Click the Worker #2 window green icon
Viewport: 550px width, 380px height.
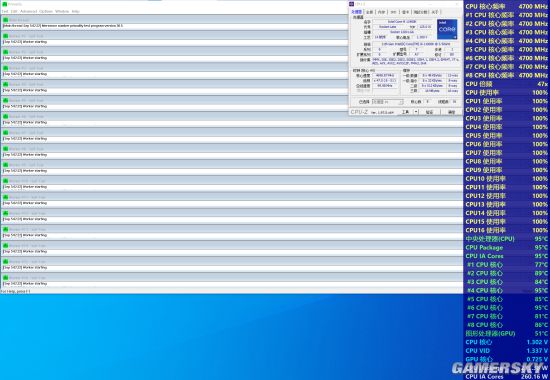tap(6, 52)
